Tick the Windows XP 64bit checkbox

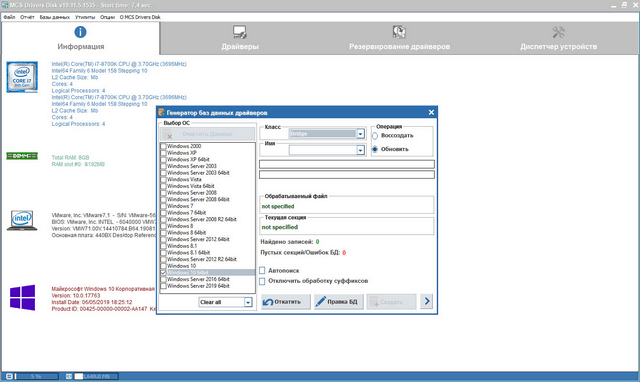tap(163, 160)
